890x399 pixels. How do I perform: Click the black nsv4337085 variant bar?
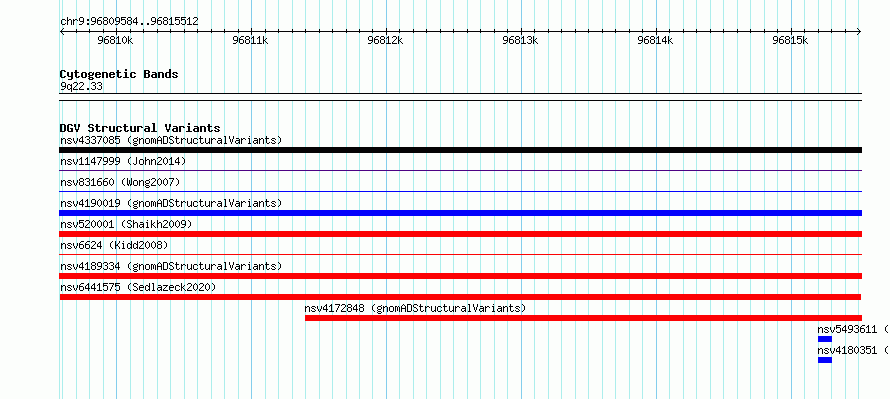coord(460,150)
